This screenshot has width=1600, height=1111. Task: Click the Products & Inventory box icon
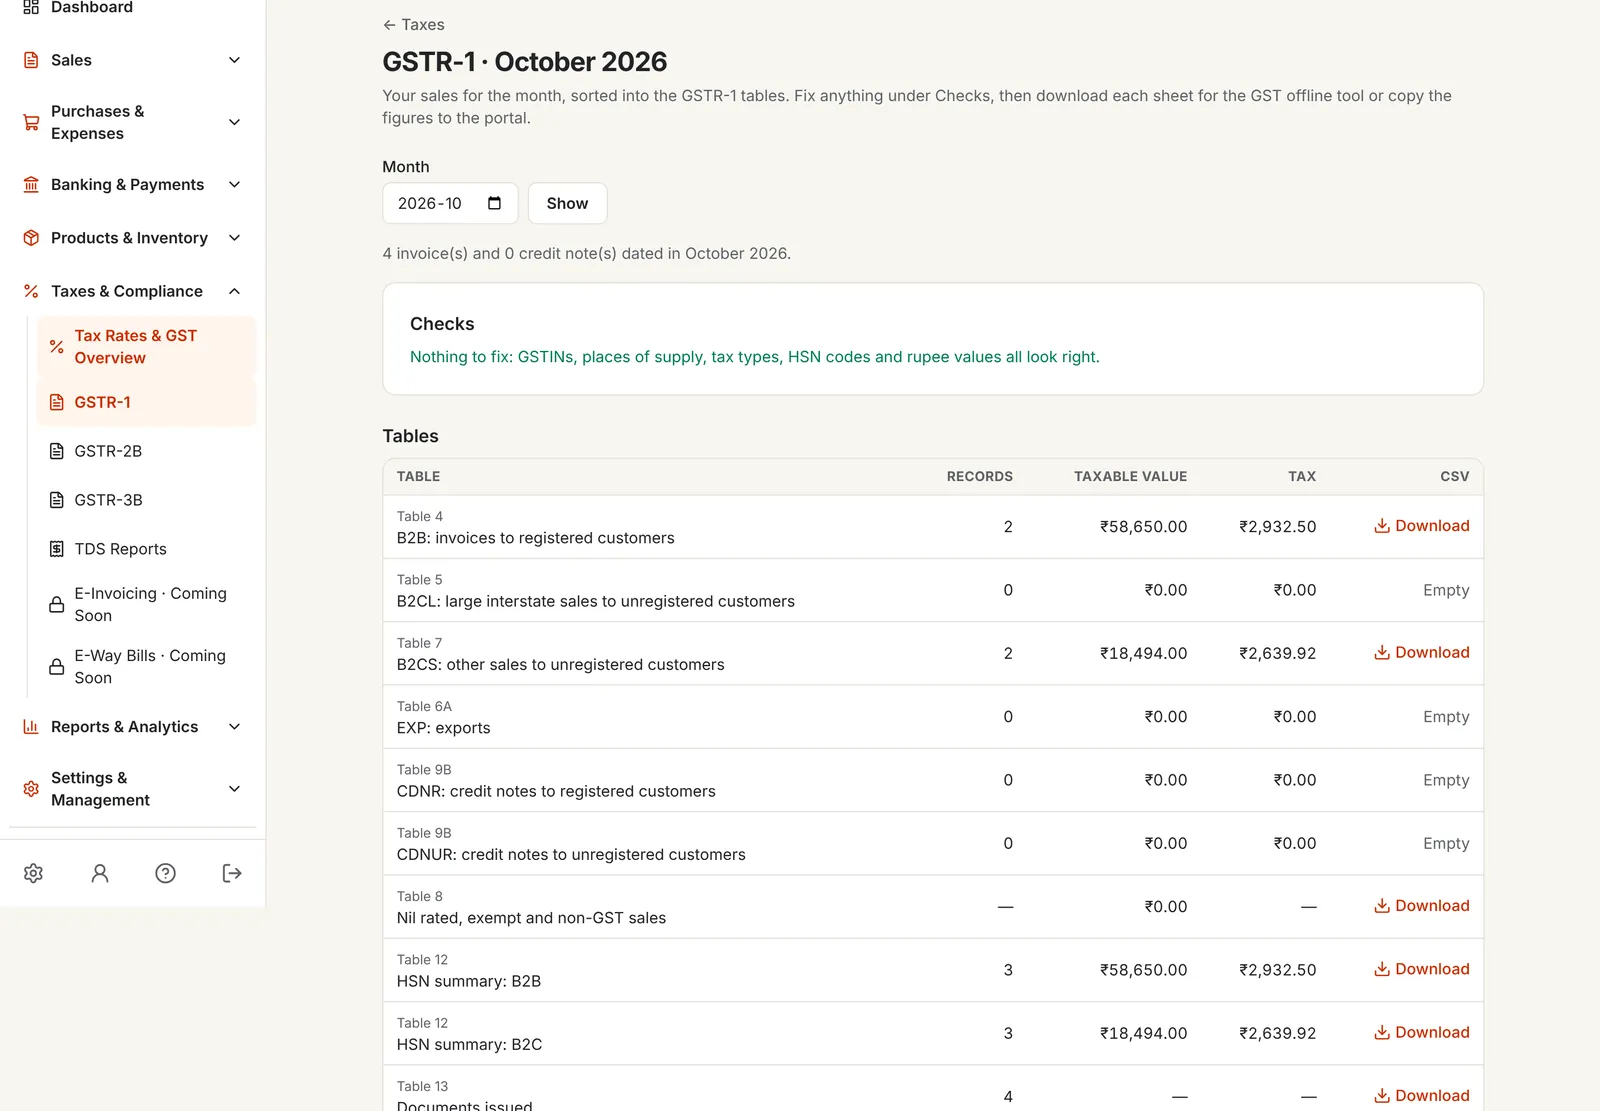(31, 238)
